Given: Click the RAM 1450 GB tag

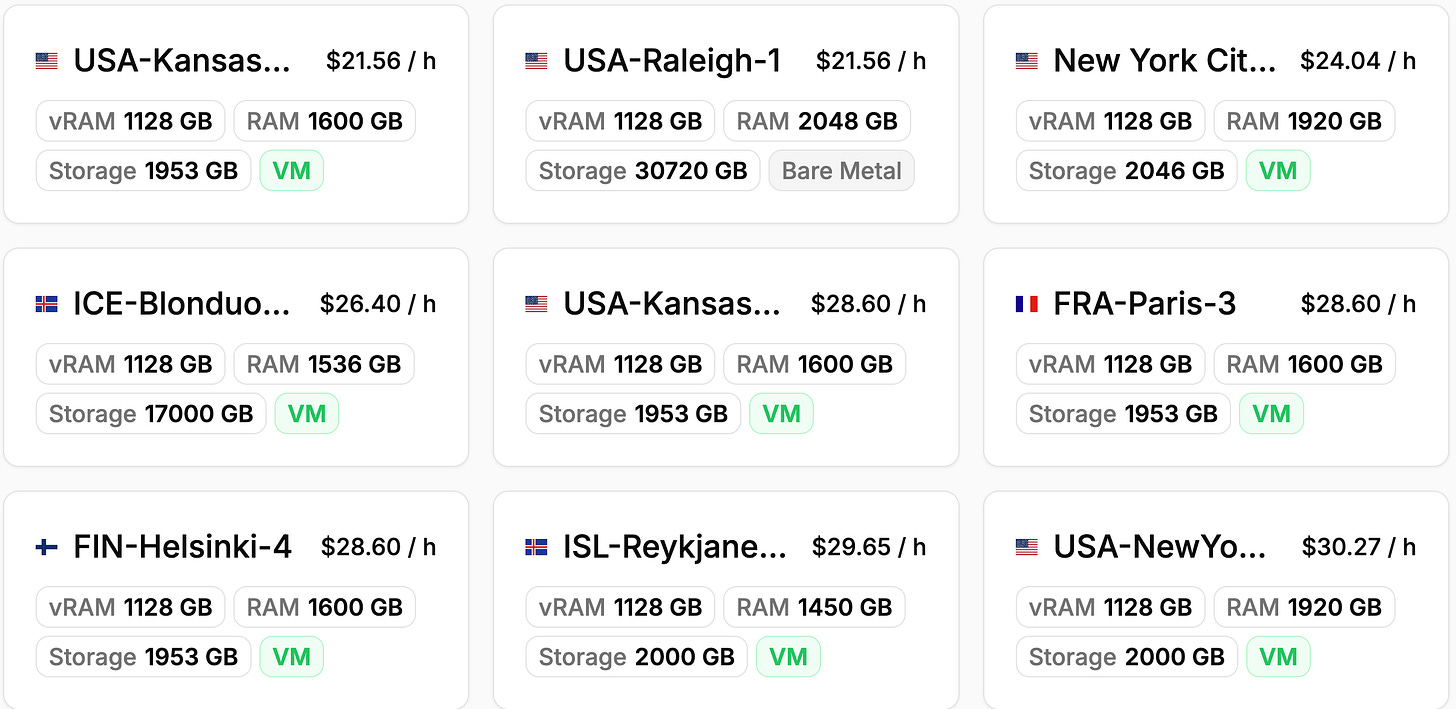Looking at the screenshot, I should (x=814, y=607).
